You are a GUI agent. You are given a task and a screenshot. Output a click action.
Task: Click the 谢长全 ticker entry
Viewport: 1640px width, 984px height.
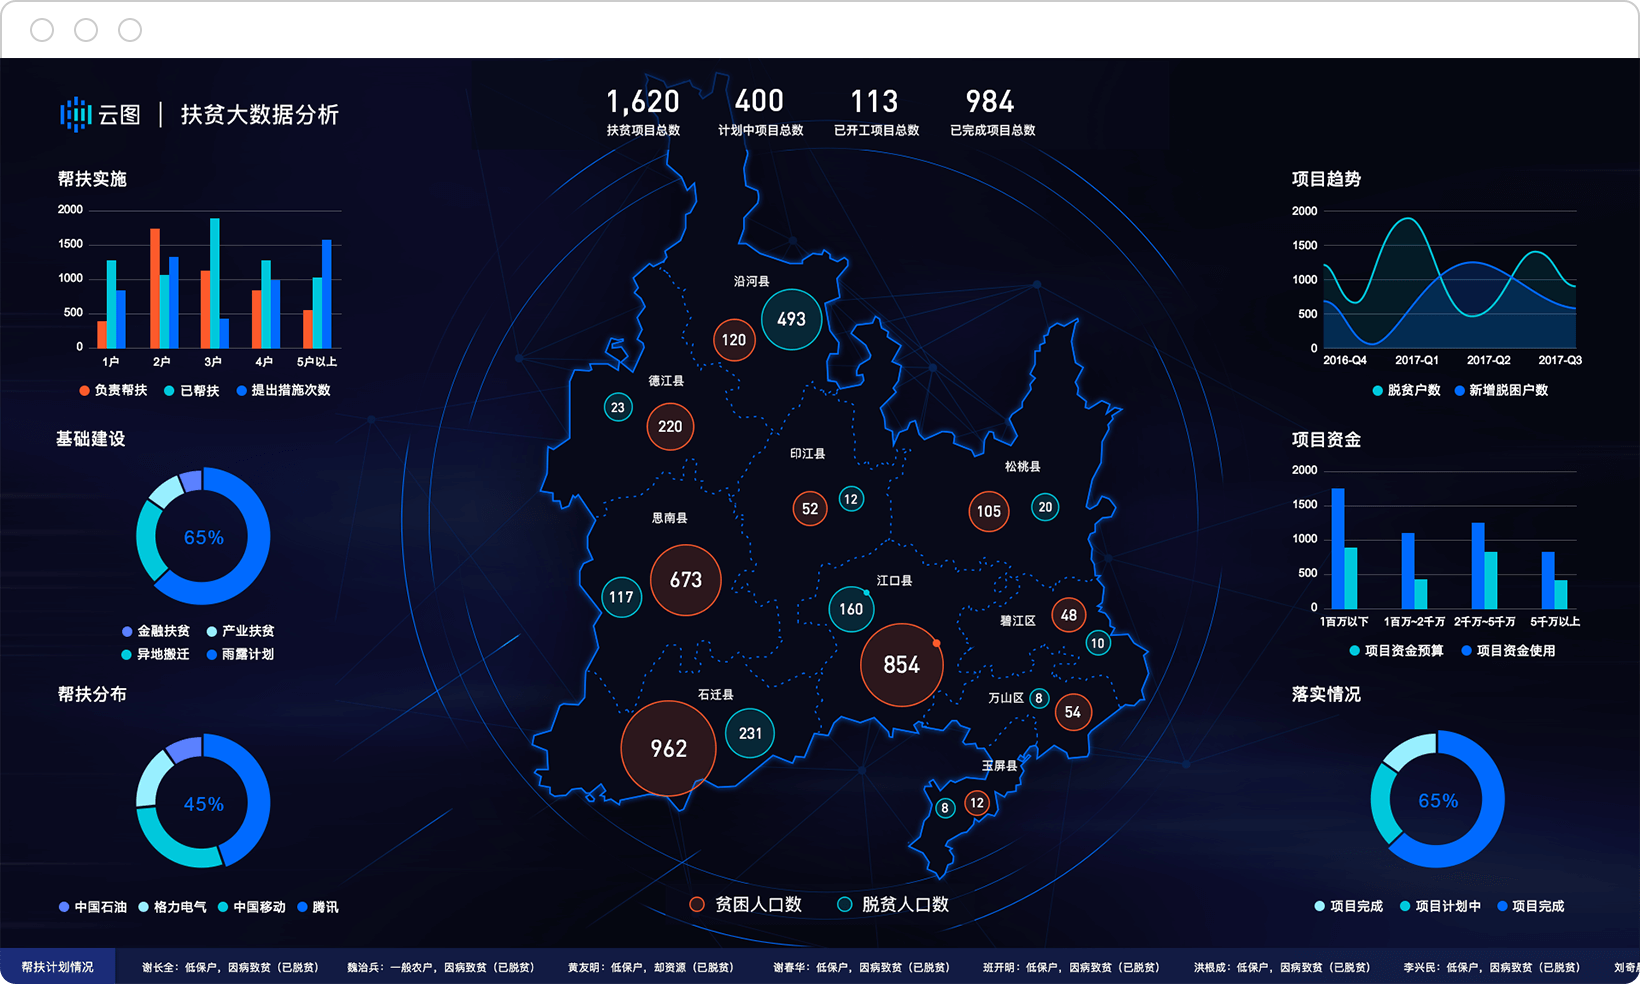[x=230, y=968]
